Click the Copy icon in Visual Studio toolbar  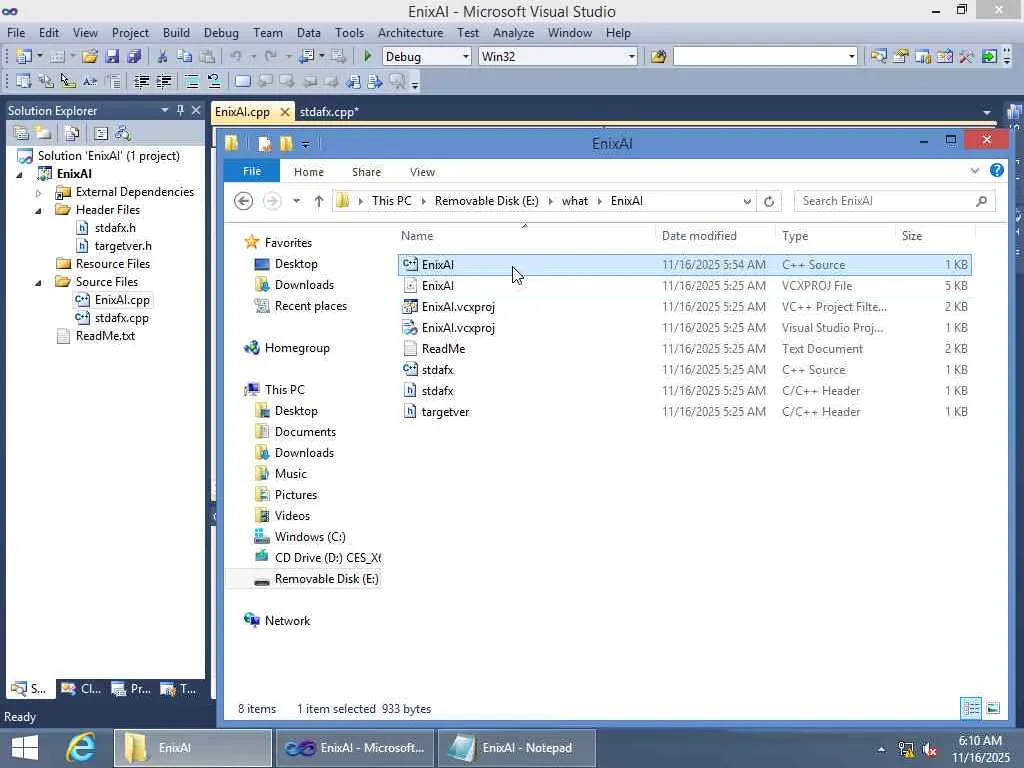pyautogui.click(x=185, y=56)
